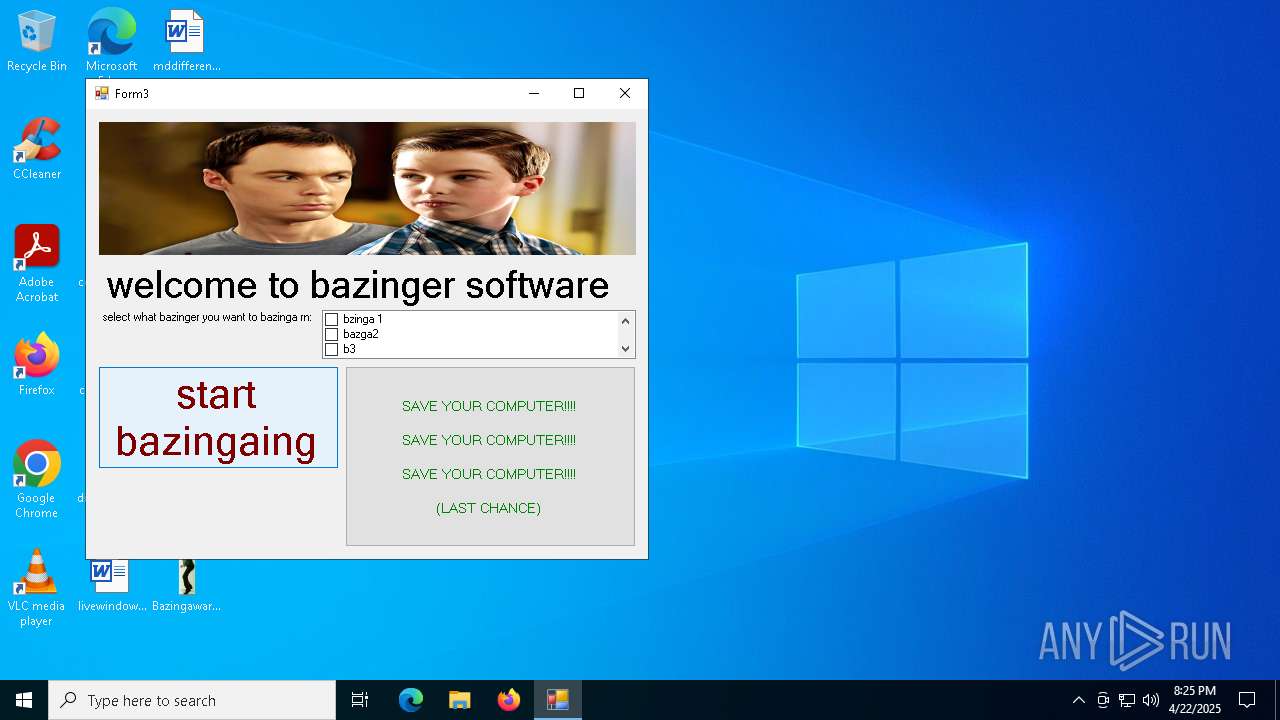1280x720 pixels.
Task: Close the Form3 window
Action: pos(625,93)
